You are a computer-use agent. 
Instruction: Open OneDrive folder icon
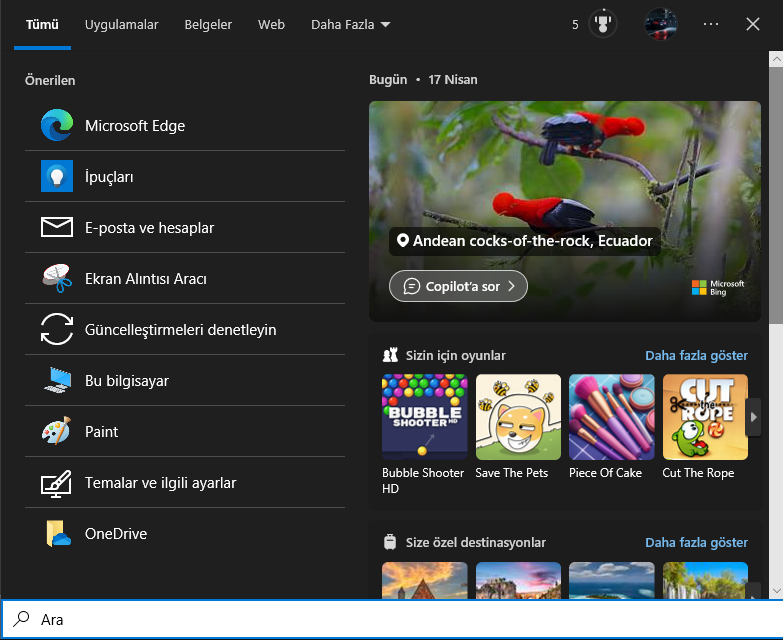click(x=58, y=534)
